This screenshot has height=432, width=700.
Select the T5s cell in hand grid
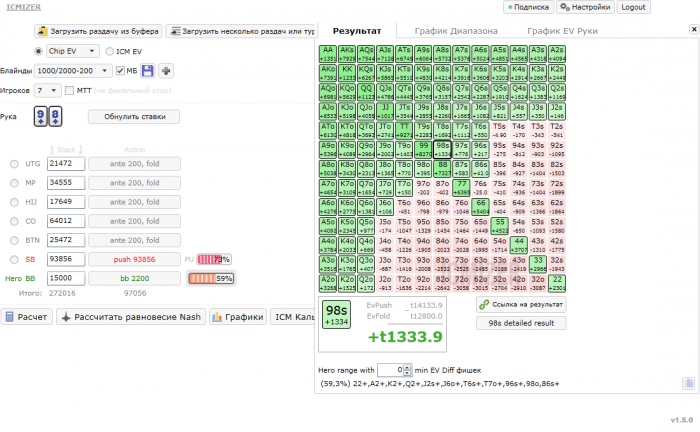pos(500,130)
